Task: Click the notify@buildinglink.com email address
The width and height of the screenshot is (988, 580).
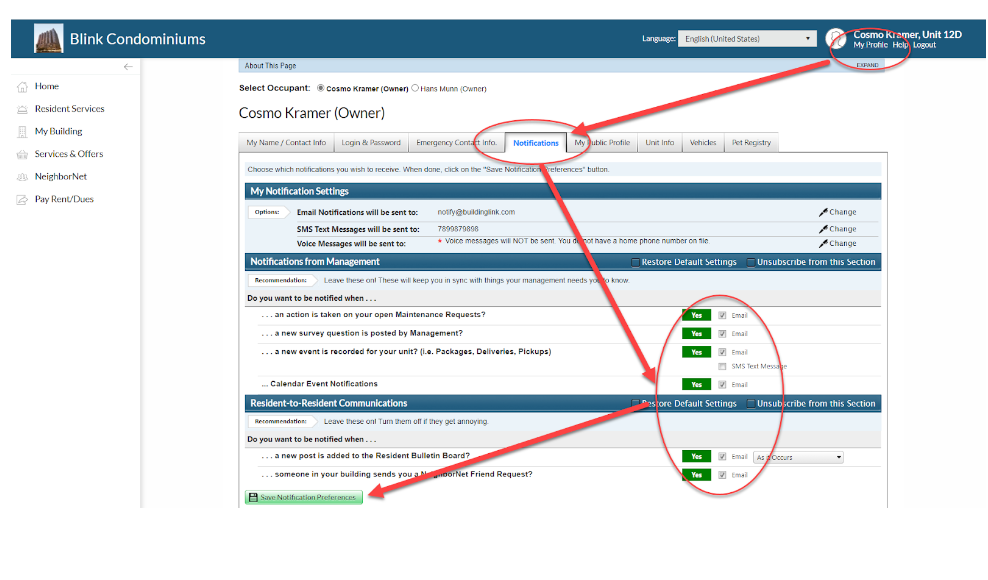Action: [476, 212]
